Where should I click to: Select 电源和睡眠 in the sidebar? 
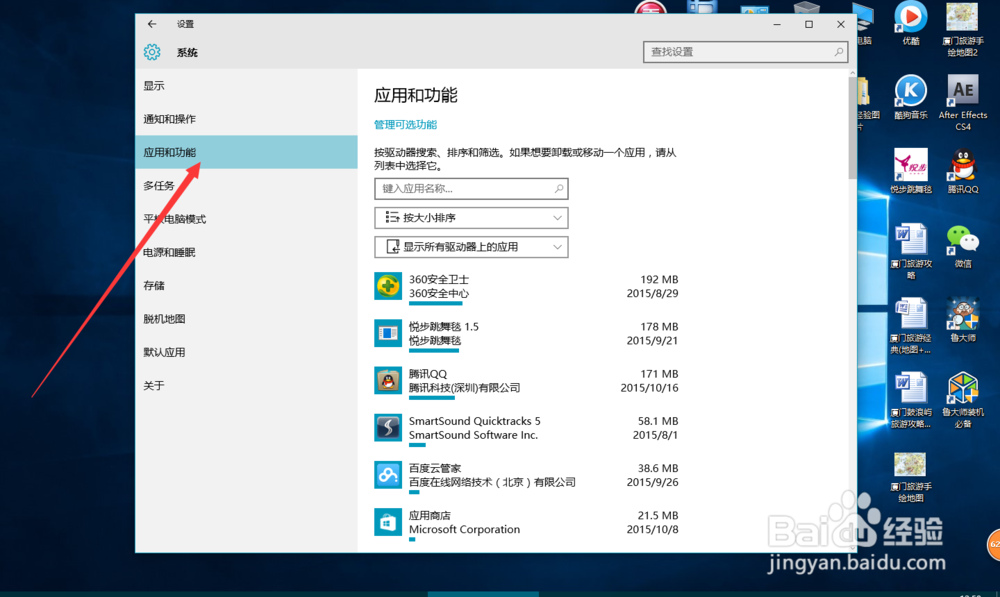[x=246, y=252]
